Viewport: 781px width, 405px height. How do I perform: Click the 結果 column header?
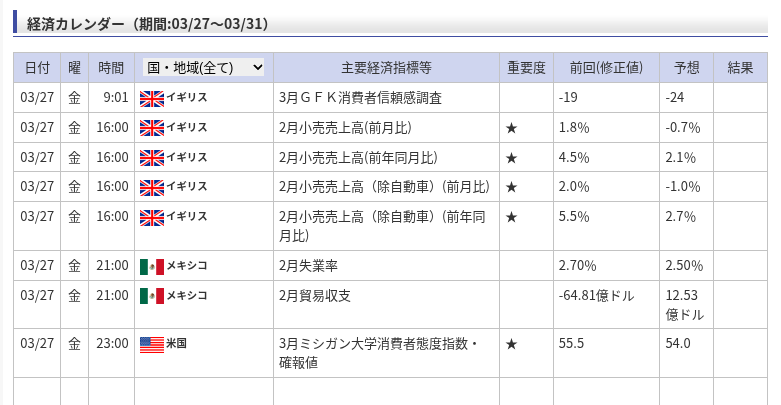[x=740, y=68]
